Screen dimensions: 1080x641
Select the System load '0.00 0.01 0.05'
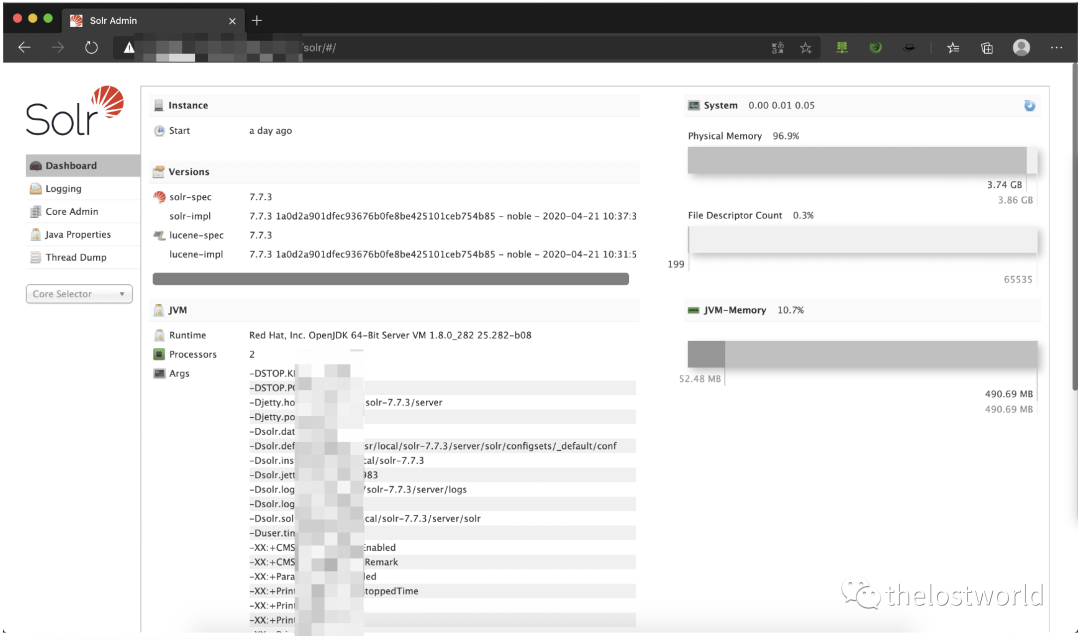point(782,105)
